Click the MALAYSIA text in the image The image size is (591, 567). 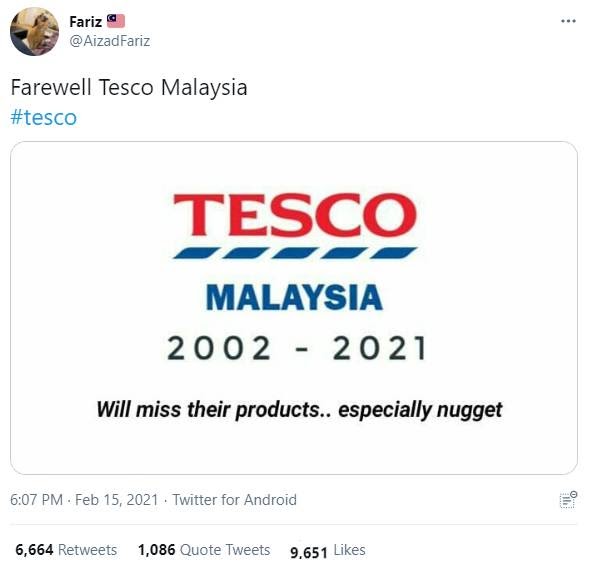click(295, 298)
